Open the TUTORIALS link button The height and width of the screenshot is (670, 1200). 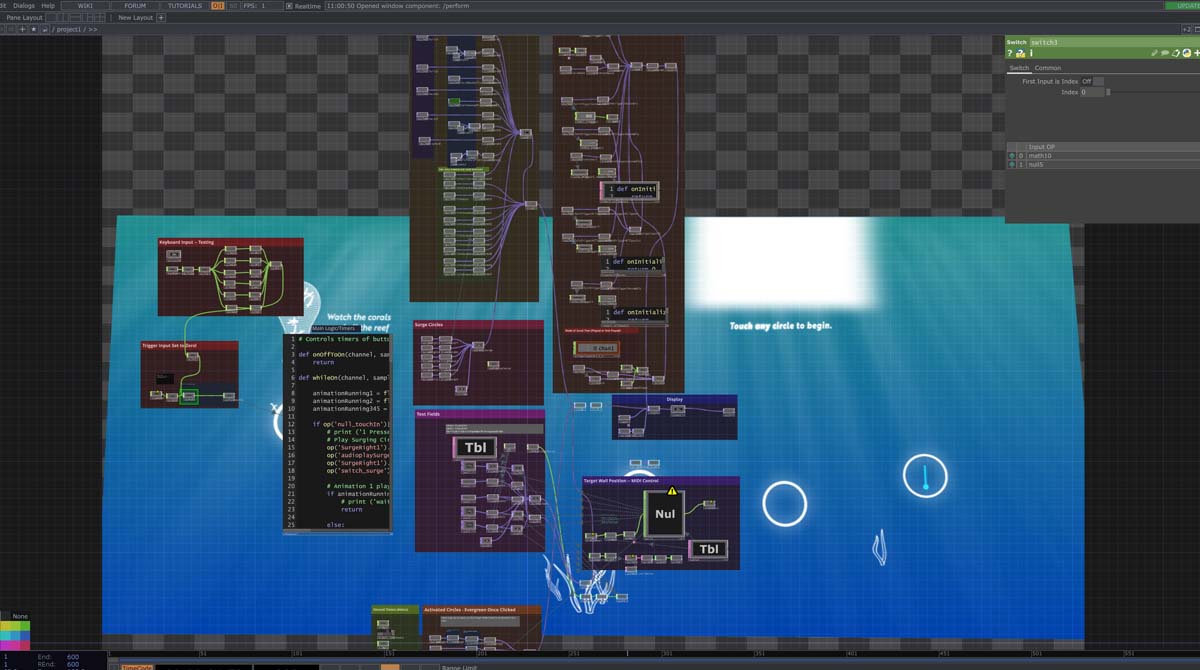tap(185, 6)
